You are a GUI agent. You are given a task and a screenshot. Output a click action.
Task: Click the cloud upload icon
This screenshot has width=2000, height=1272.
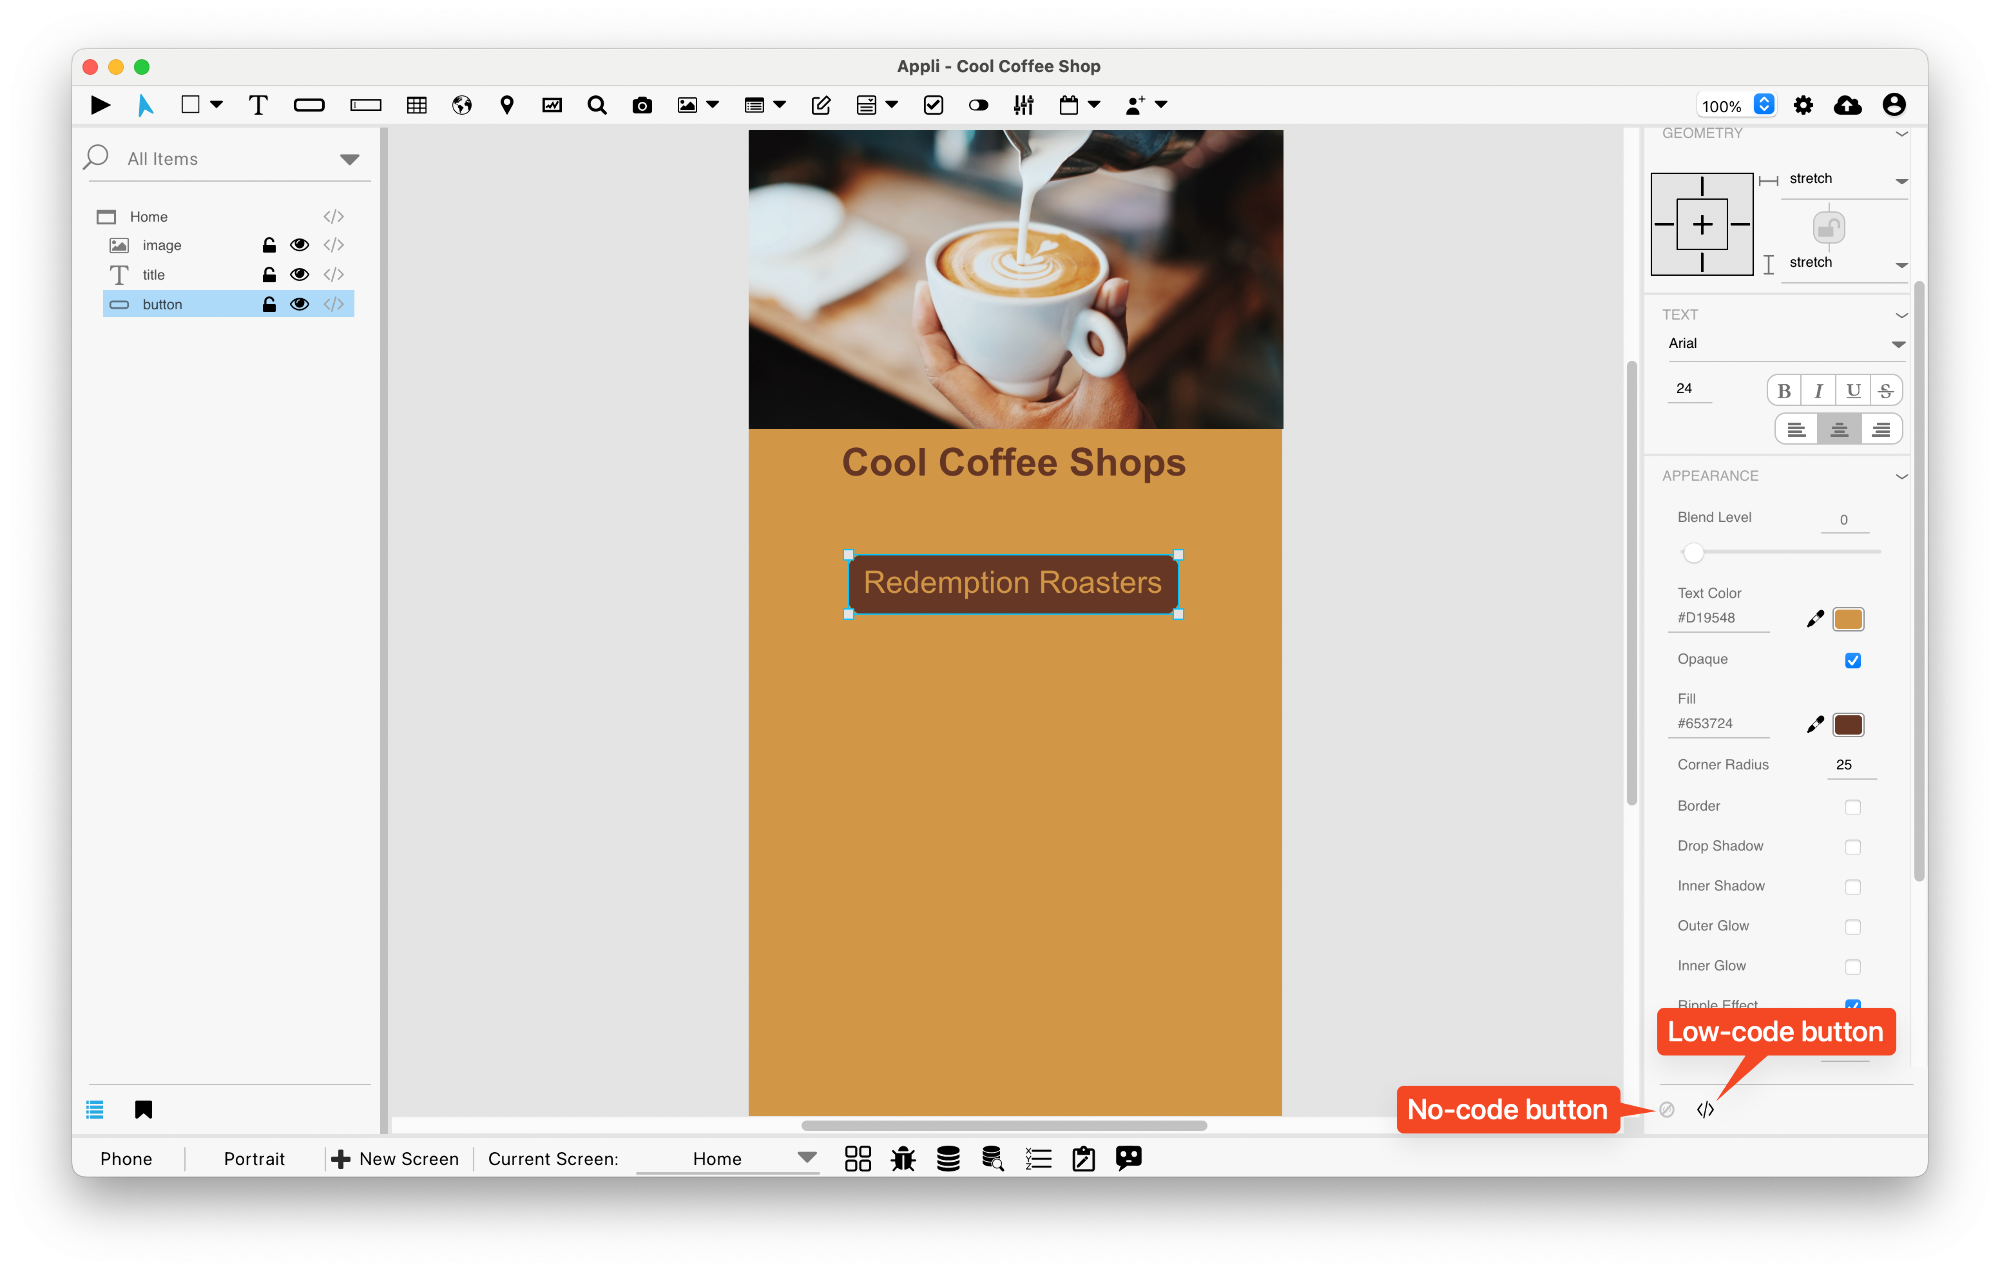[1848, 105]
